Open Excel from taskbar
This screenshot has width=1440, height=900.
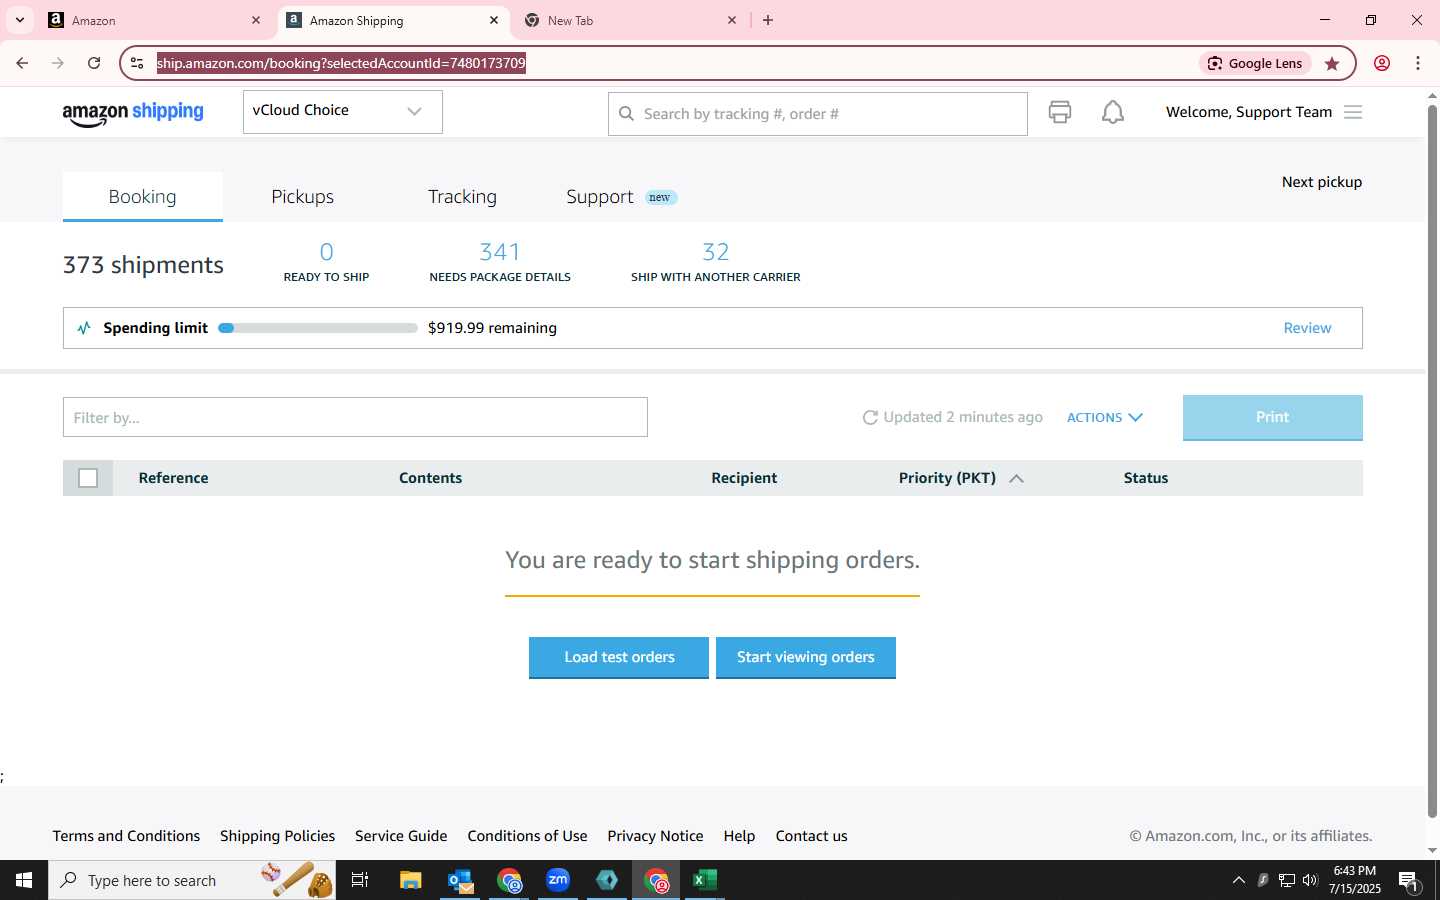pos(705,880)
